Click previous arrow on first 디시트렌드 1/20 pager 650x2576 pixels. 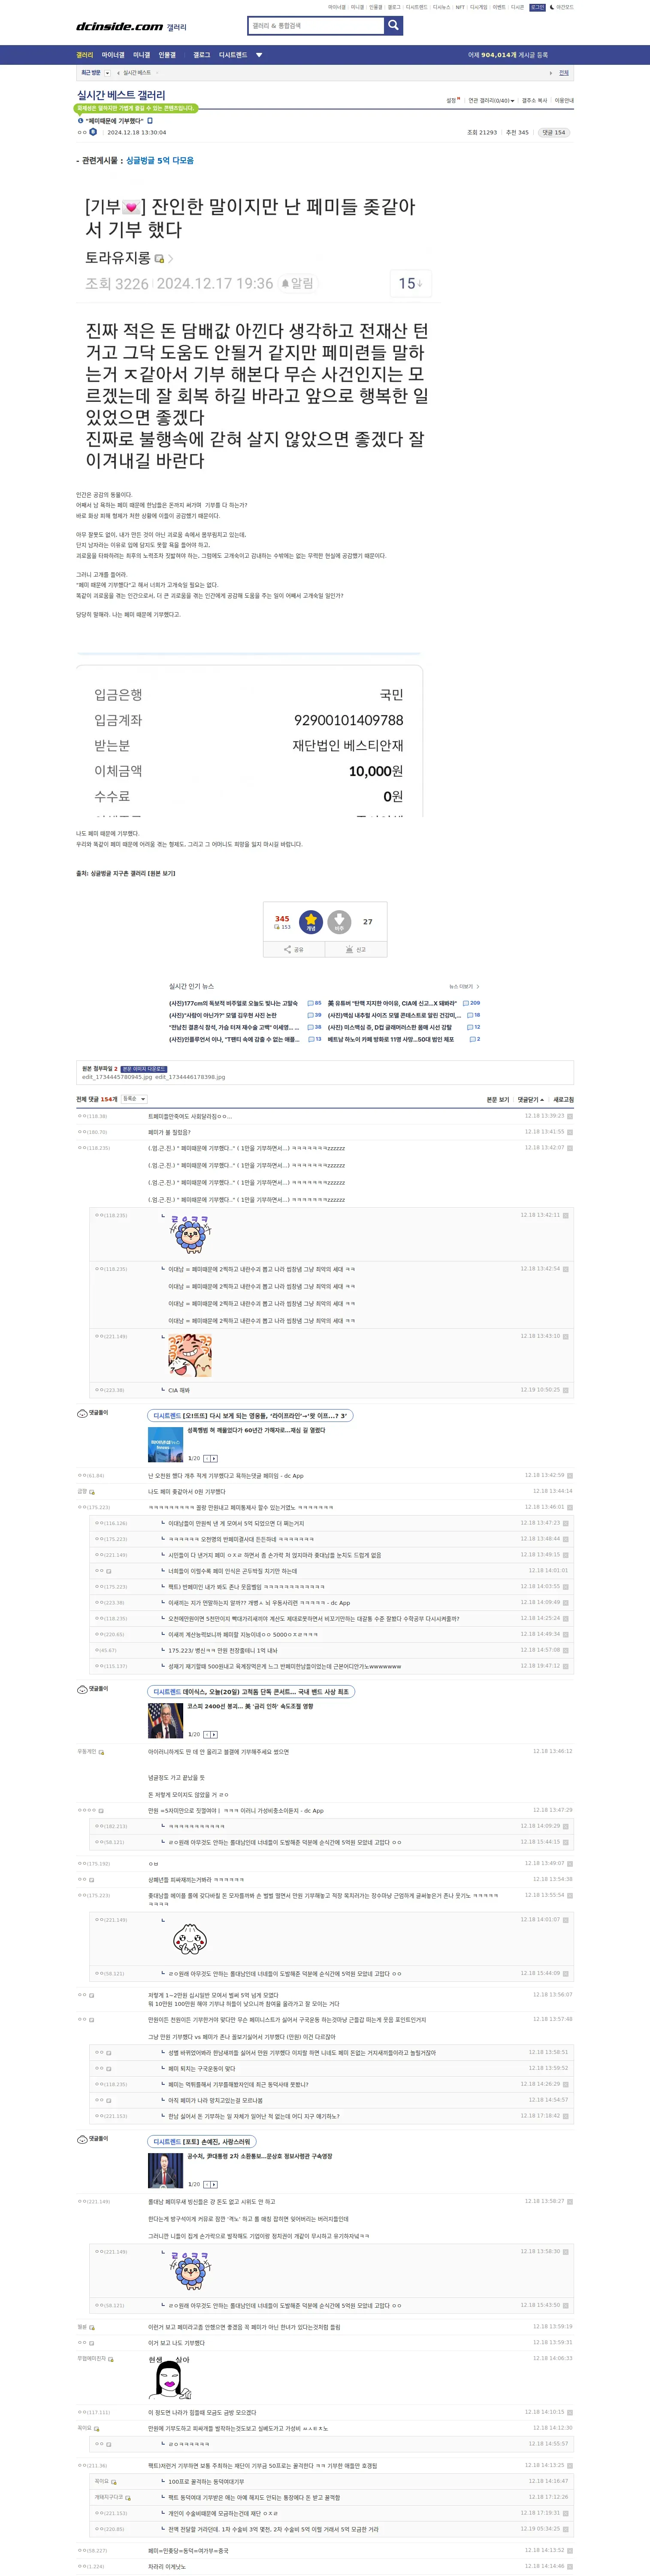click(x=207, y=1459)
